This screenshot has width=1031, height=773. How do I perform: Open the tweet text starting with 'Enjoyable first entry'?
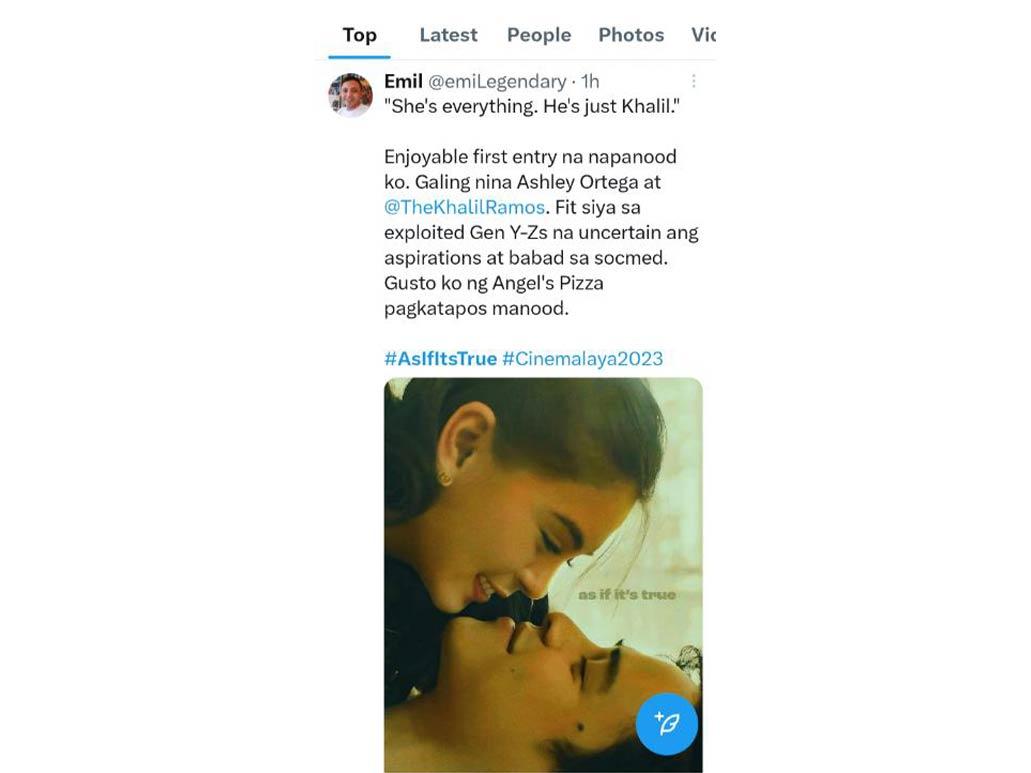pos(541,232)
